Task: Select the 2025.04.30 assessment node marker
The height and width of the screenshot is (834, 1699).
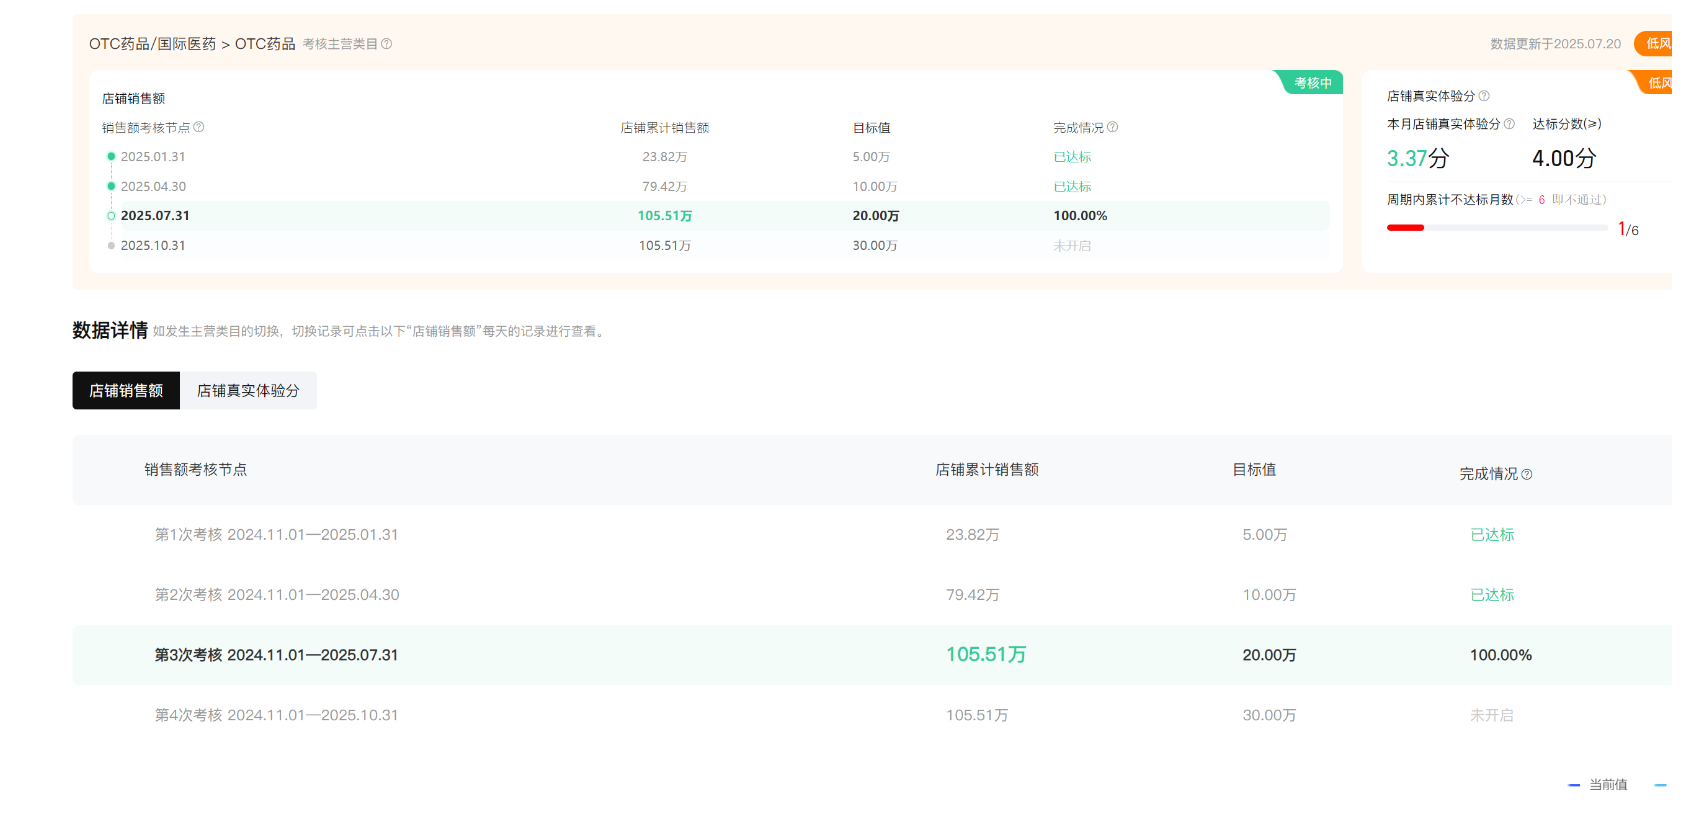Action: pyautogui.click(x=112, y=187)
